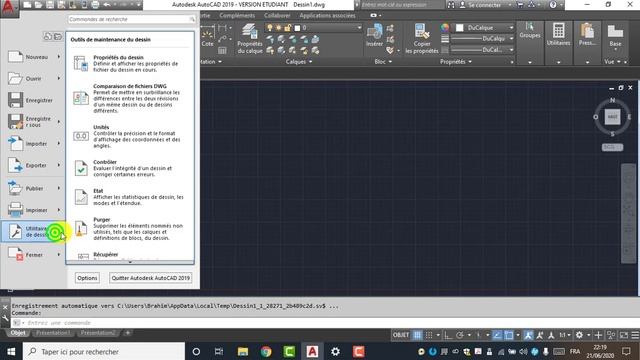Show recent documents icon in application menu

tap(48, 36)
